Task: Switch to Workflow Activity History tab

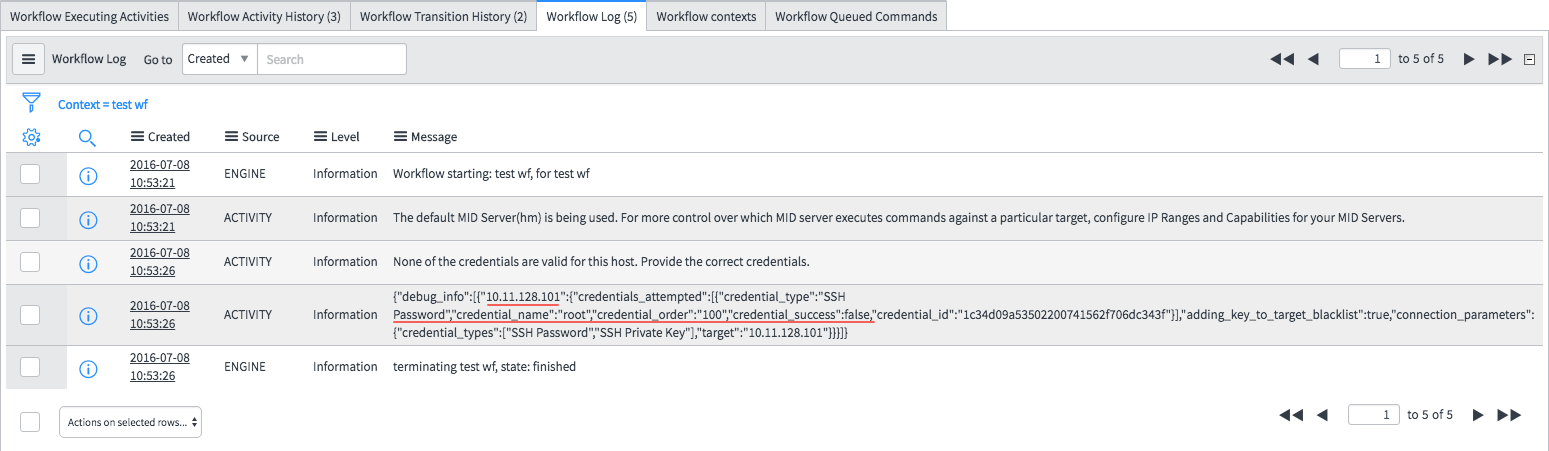Action: tap(264, 16)
